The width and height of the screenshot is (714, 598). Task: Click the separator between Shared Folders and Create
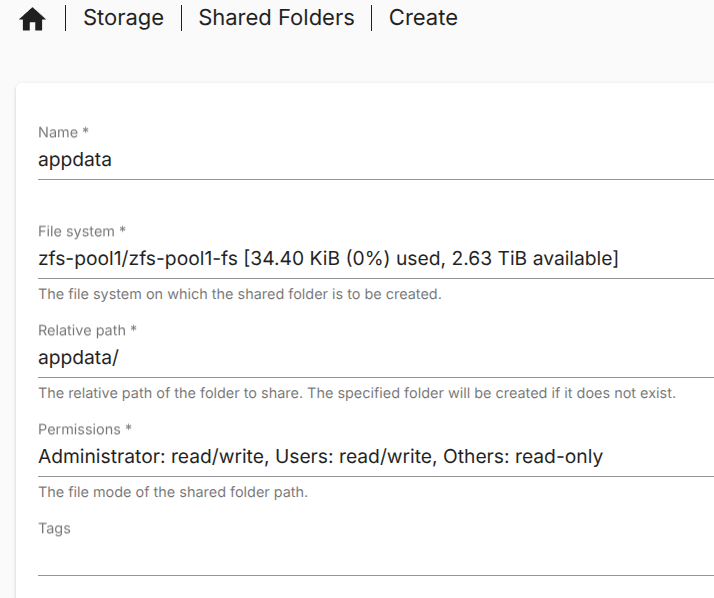[x=371, y=18]
